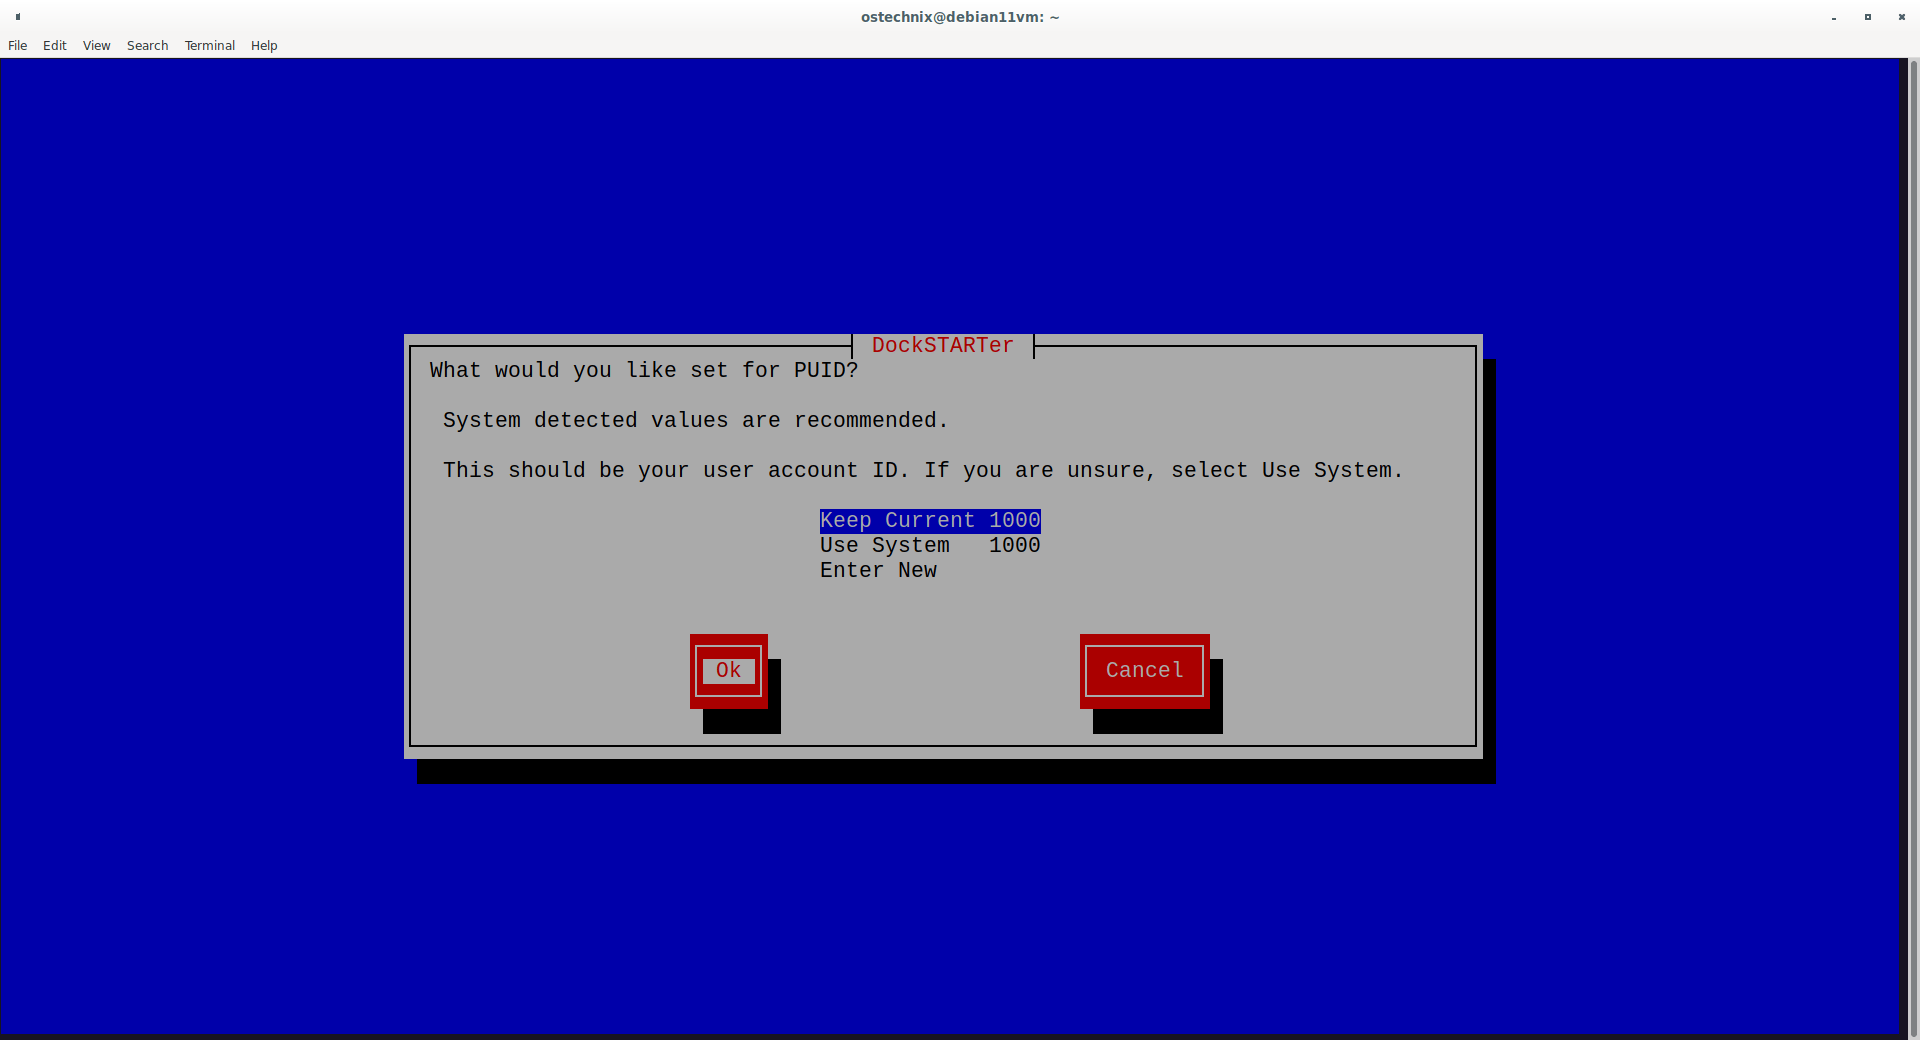Choose the Enter New option

point(879,571)
